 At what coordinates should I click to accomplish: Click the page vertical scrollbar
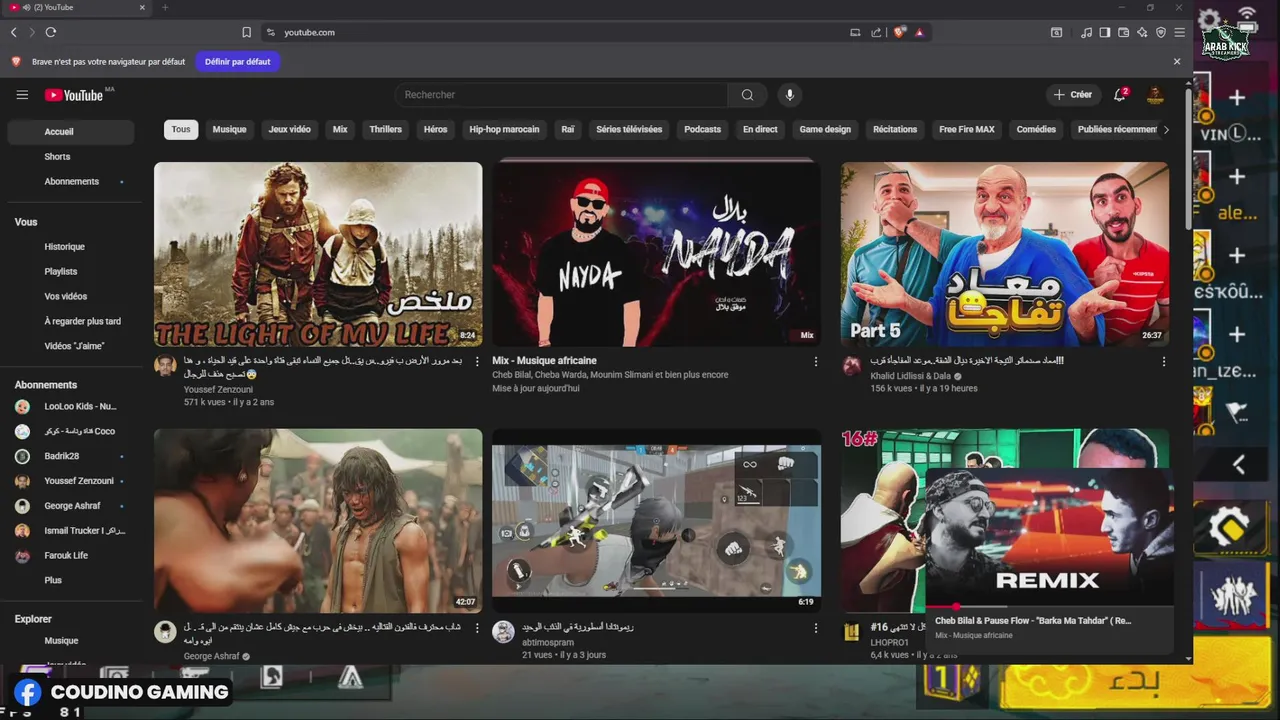tap(1188, 158)
